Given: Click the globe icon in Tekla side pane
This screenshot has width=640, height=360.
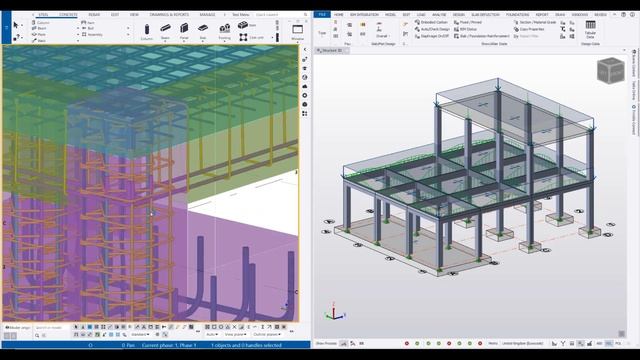Looking at the screenshot, I should coord(305,77).
